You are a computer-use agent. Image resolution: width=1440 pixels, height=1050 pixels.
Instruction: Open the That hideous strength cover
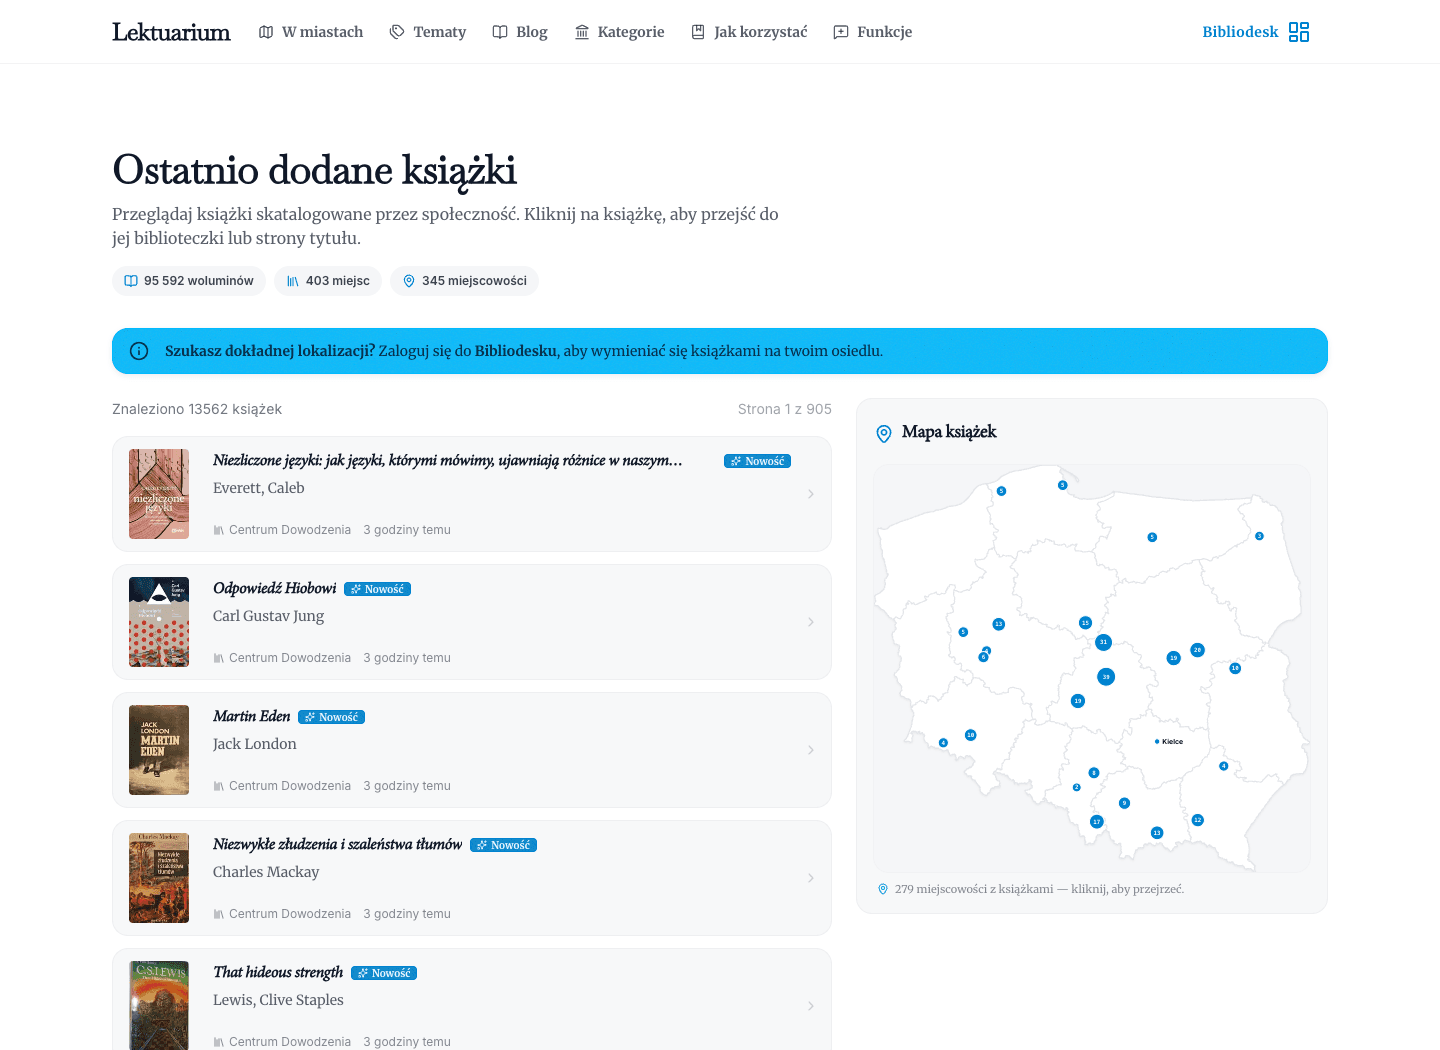(159, 1005)
